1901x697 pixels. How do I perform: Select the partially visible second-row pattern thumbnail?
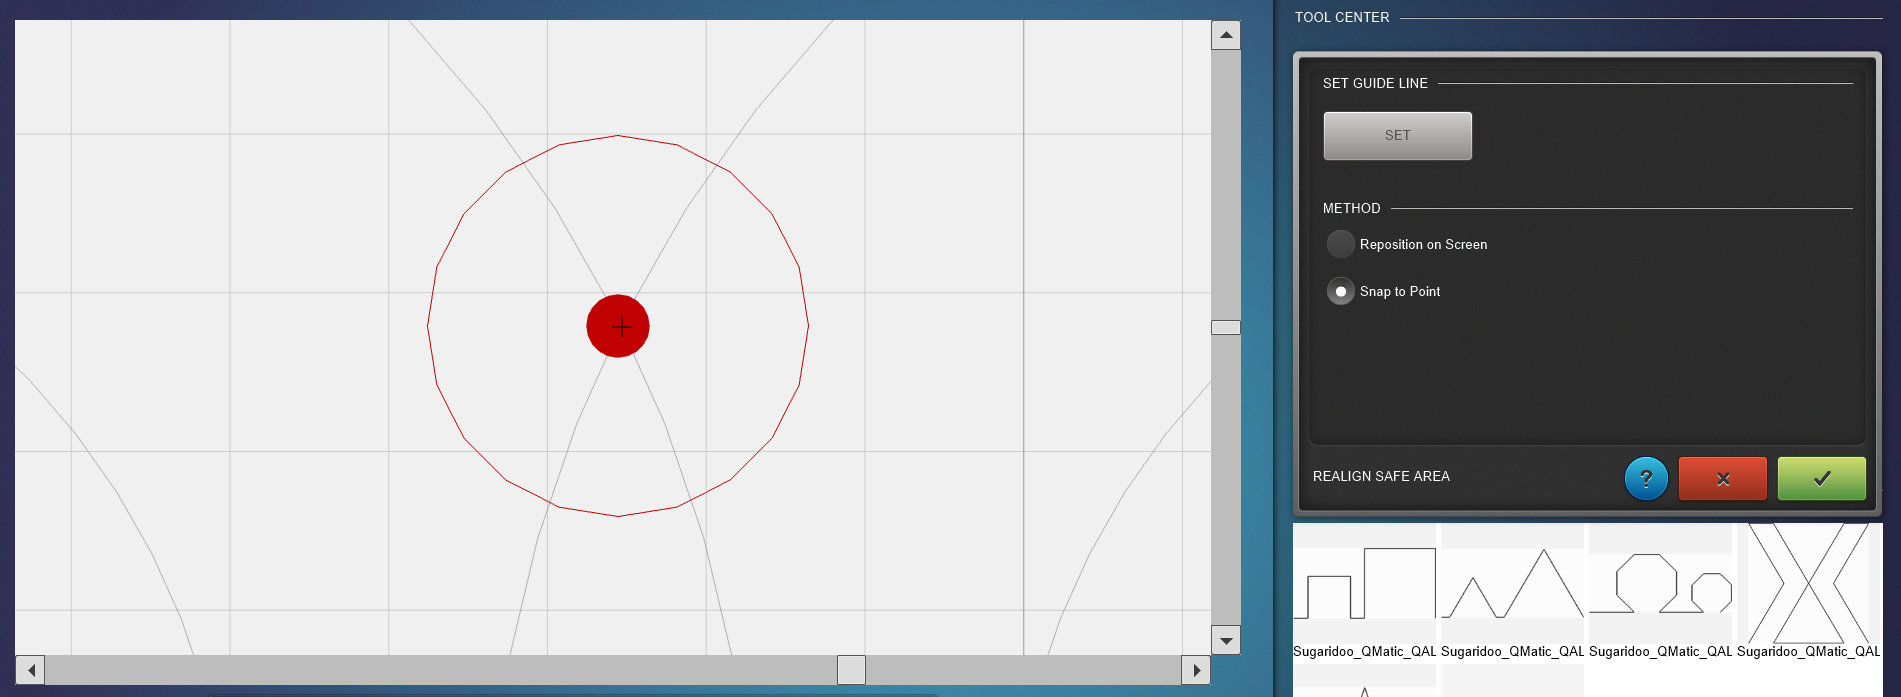1364,685
